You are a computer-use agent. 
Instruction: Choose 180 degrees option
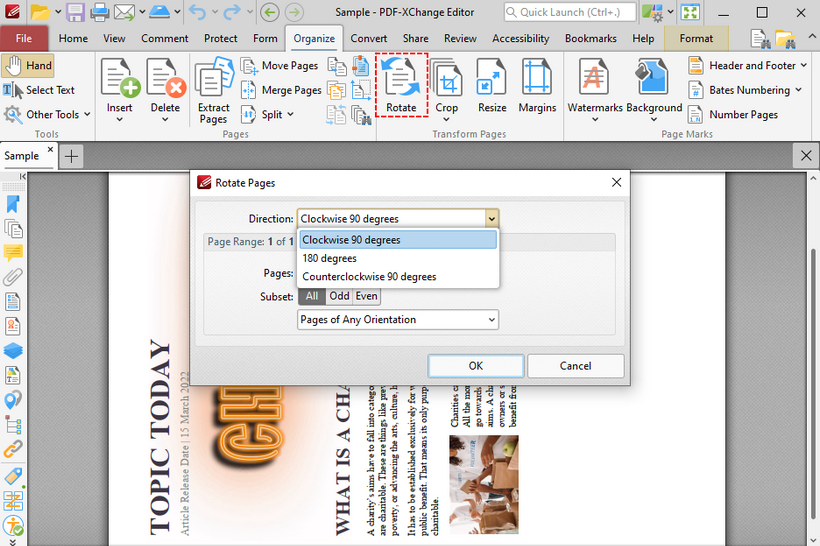(x=398, y=258)
